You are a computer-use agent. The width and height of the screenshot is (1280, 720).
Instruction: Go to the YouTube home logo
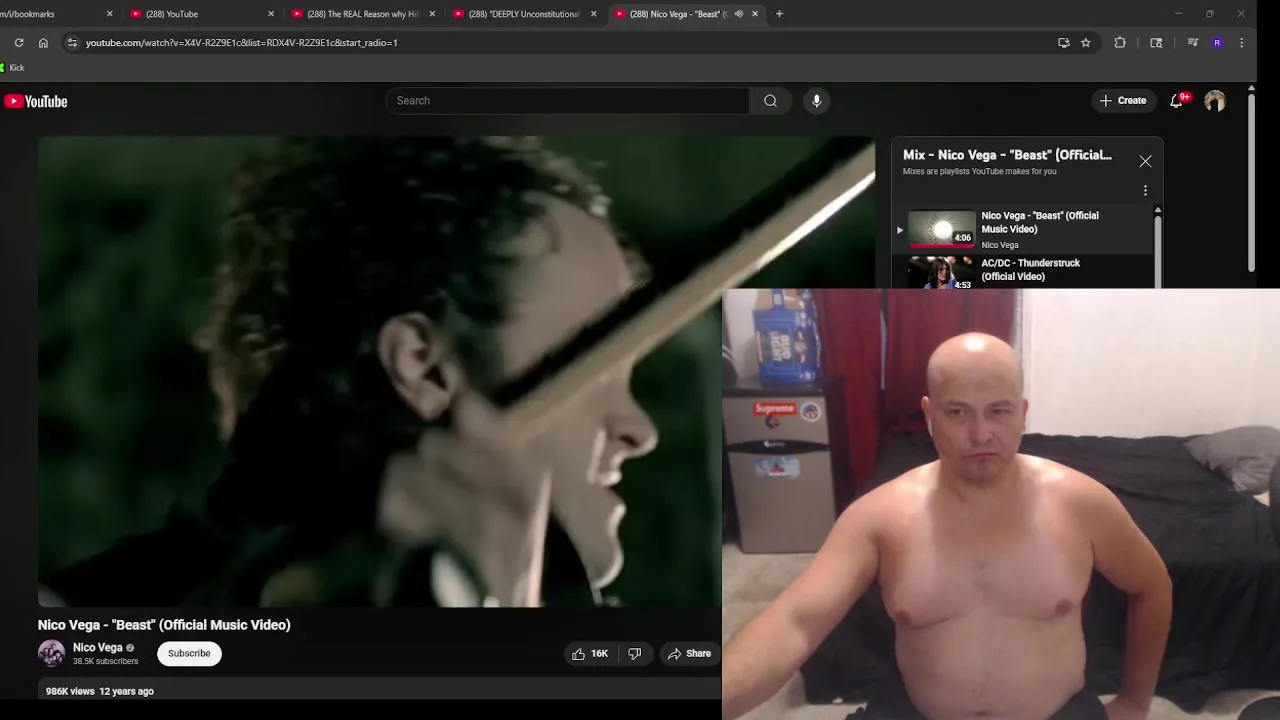36,101
